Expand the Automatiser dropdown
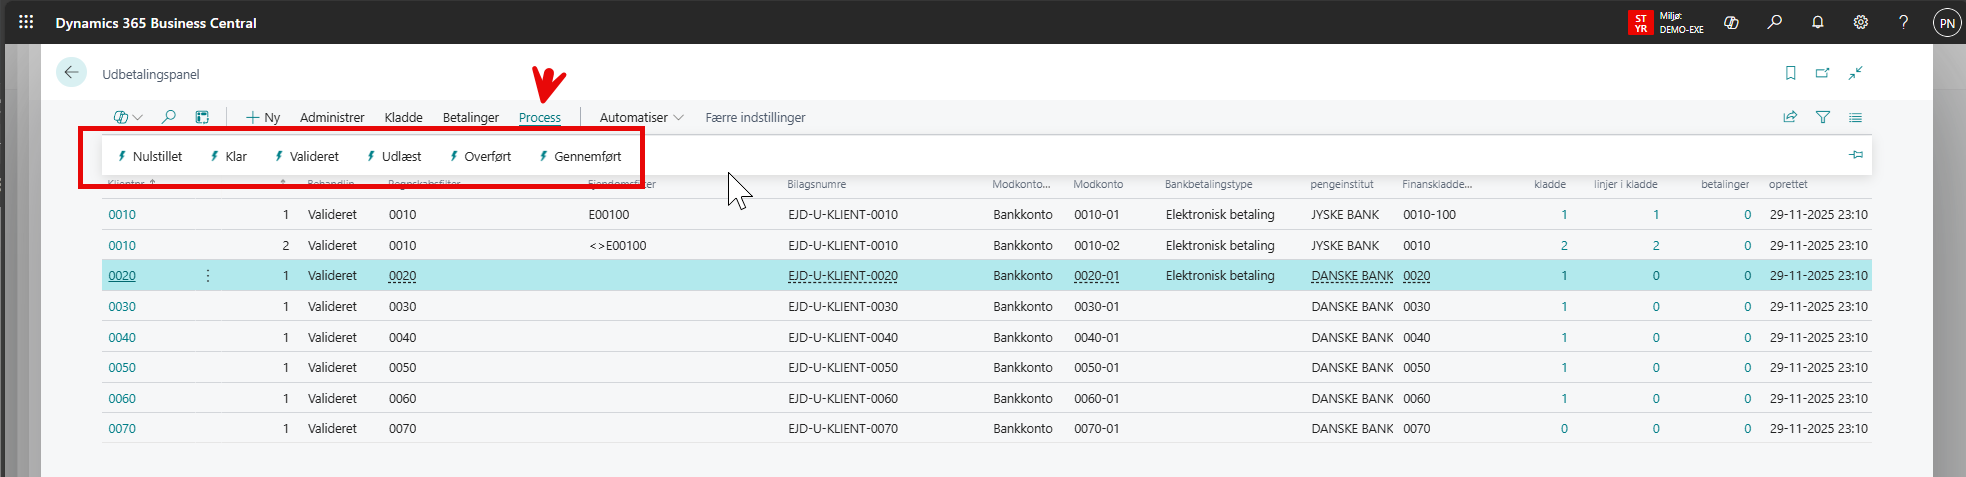 click(641, 117)
